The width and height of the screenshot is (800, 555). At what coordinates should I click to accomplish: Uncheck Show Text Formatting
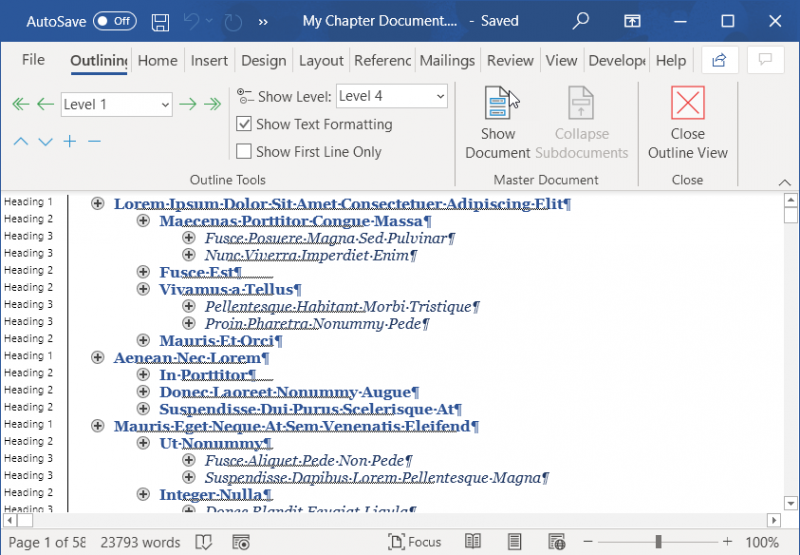coord(244,124)
